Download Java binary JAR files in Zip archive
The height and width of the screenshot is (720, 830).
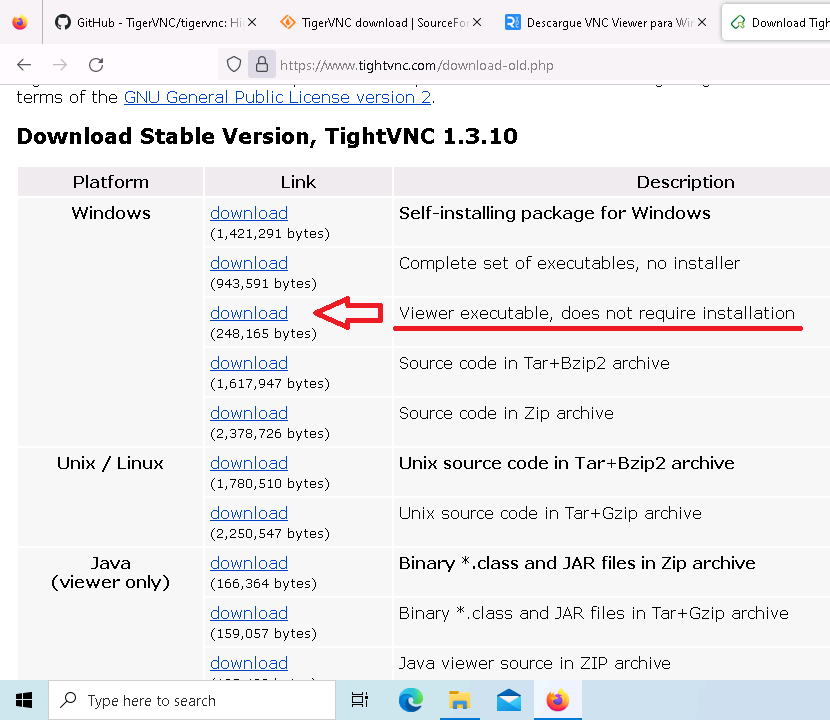pos(249,563)
